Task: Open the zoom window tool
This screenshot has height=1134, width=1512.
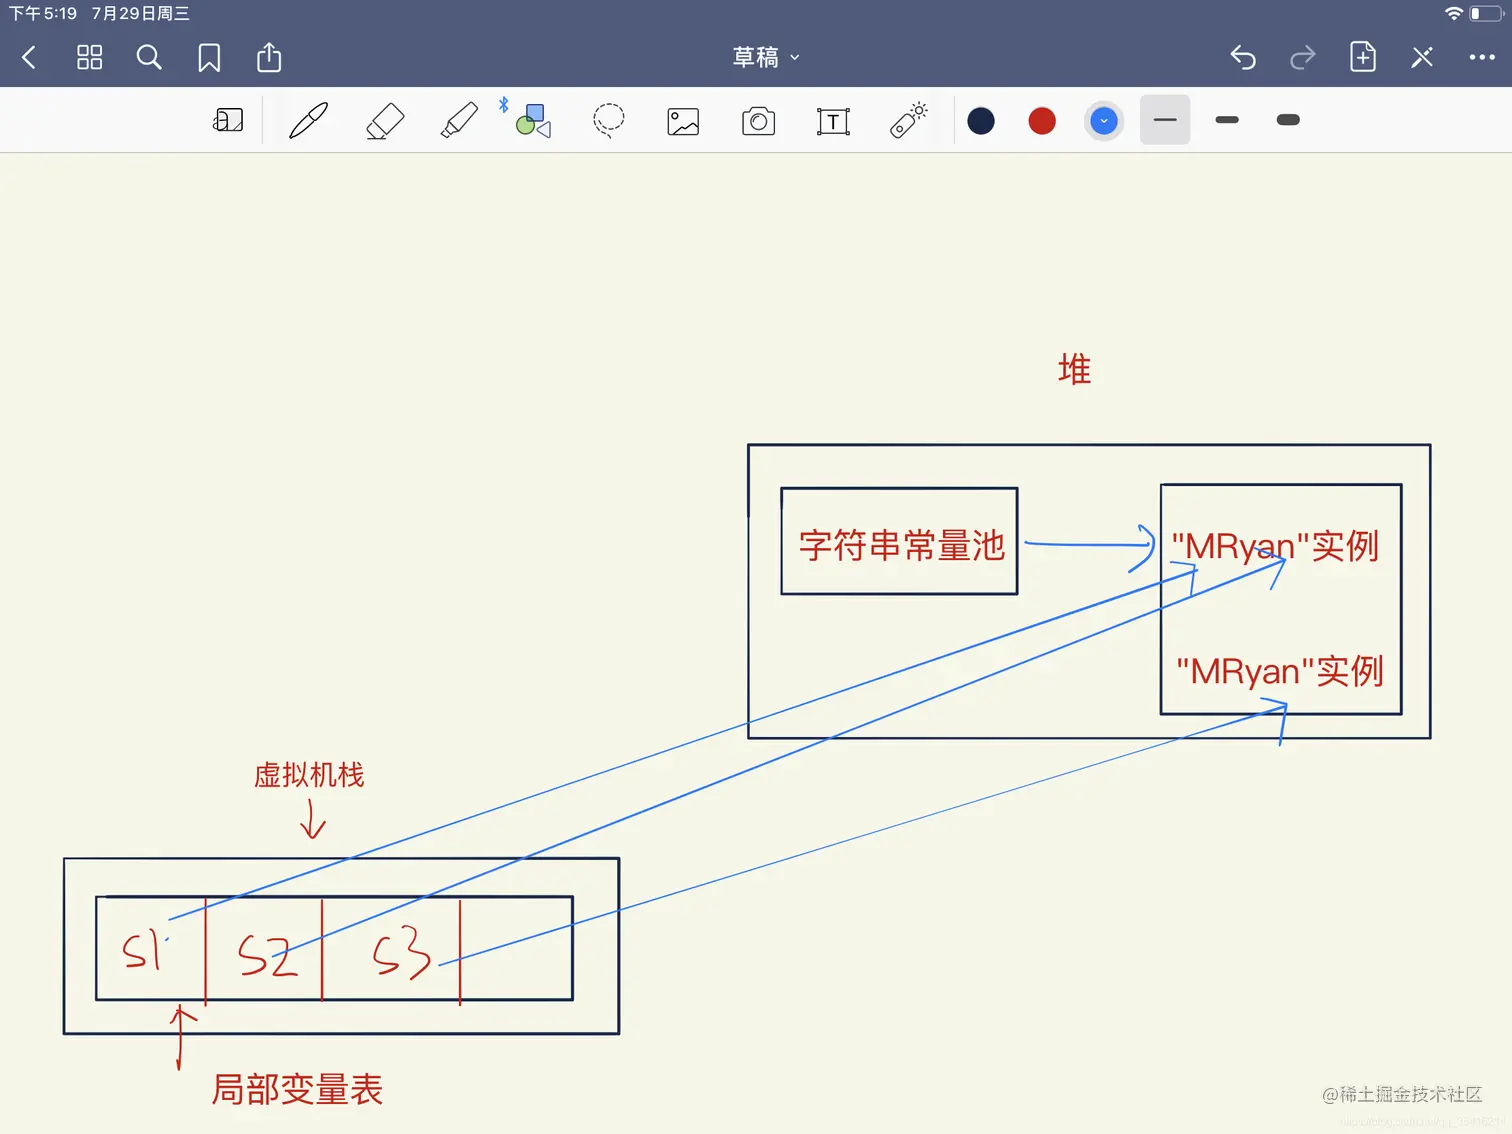Action: [x=228, y=120]
